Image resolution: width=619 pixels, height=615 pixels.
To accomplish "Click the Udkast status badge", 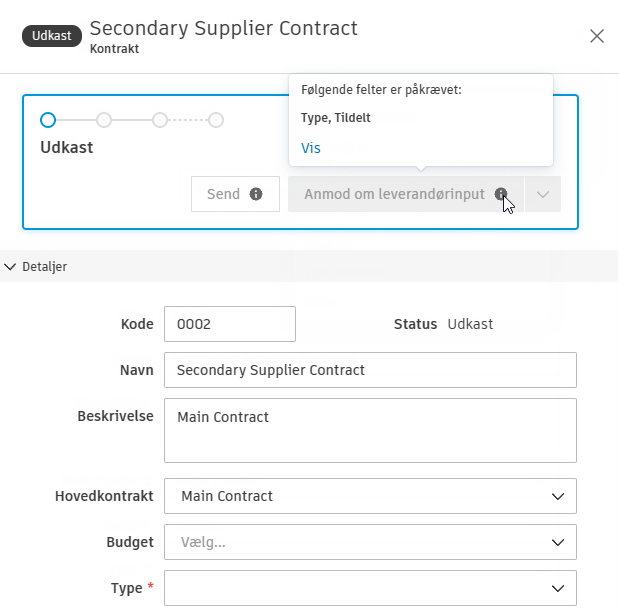I will 51,36.
